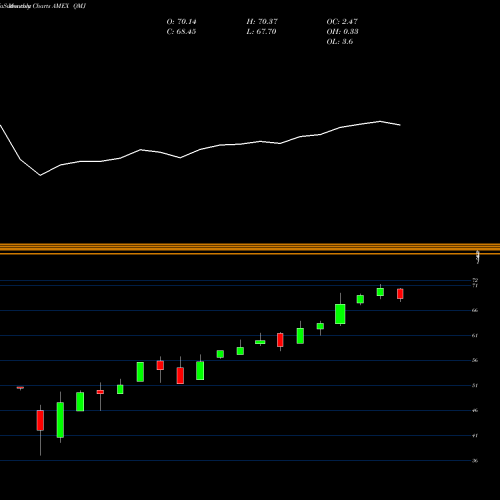Viewport: 500px width, 500px height.
Task: Click the 51 price axis label
Action: [x=475, y=385]
